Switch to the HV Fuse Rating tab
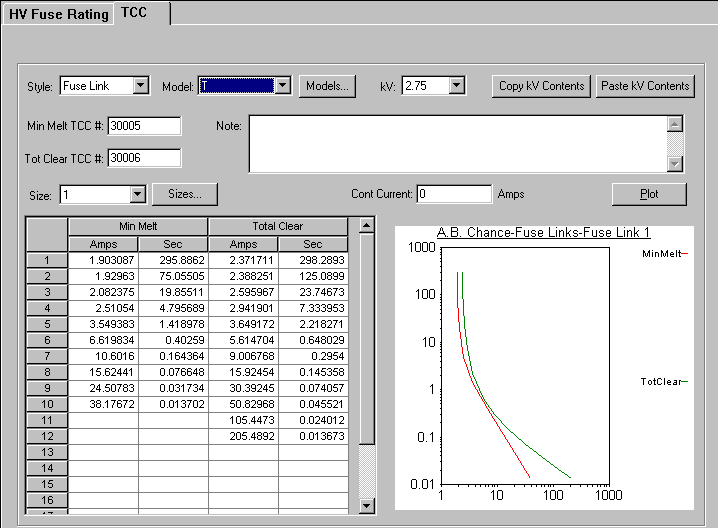718x528 pixels. [x=58, y=14]
